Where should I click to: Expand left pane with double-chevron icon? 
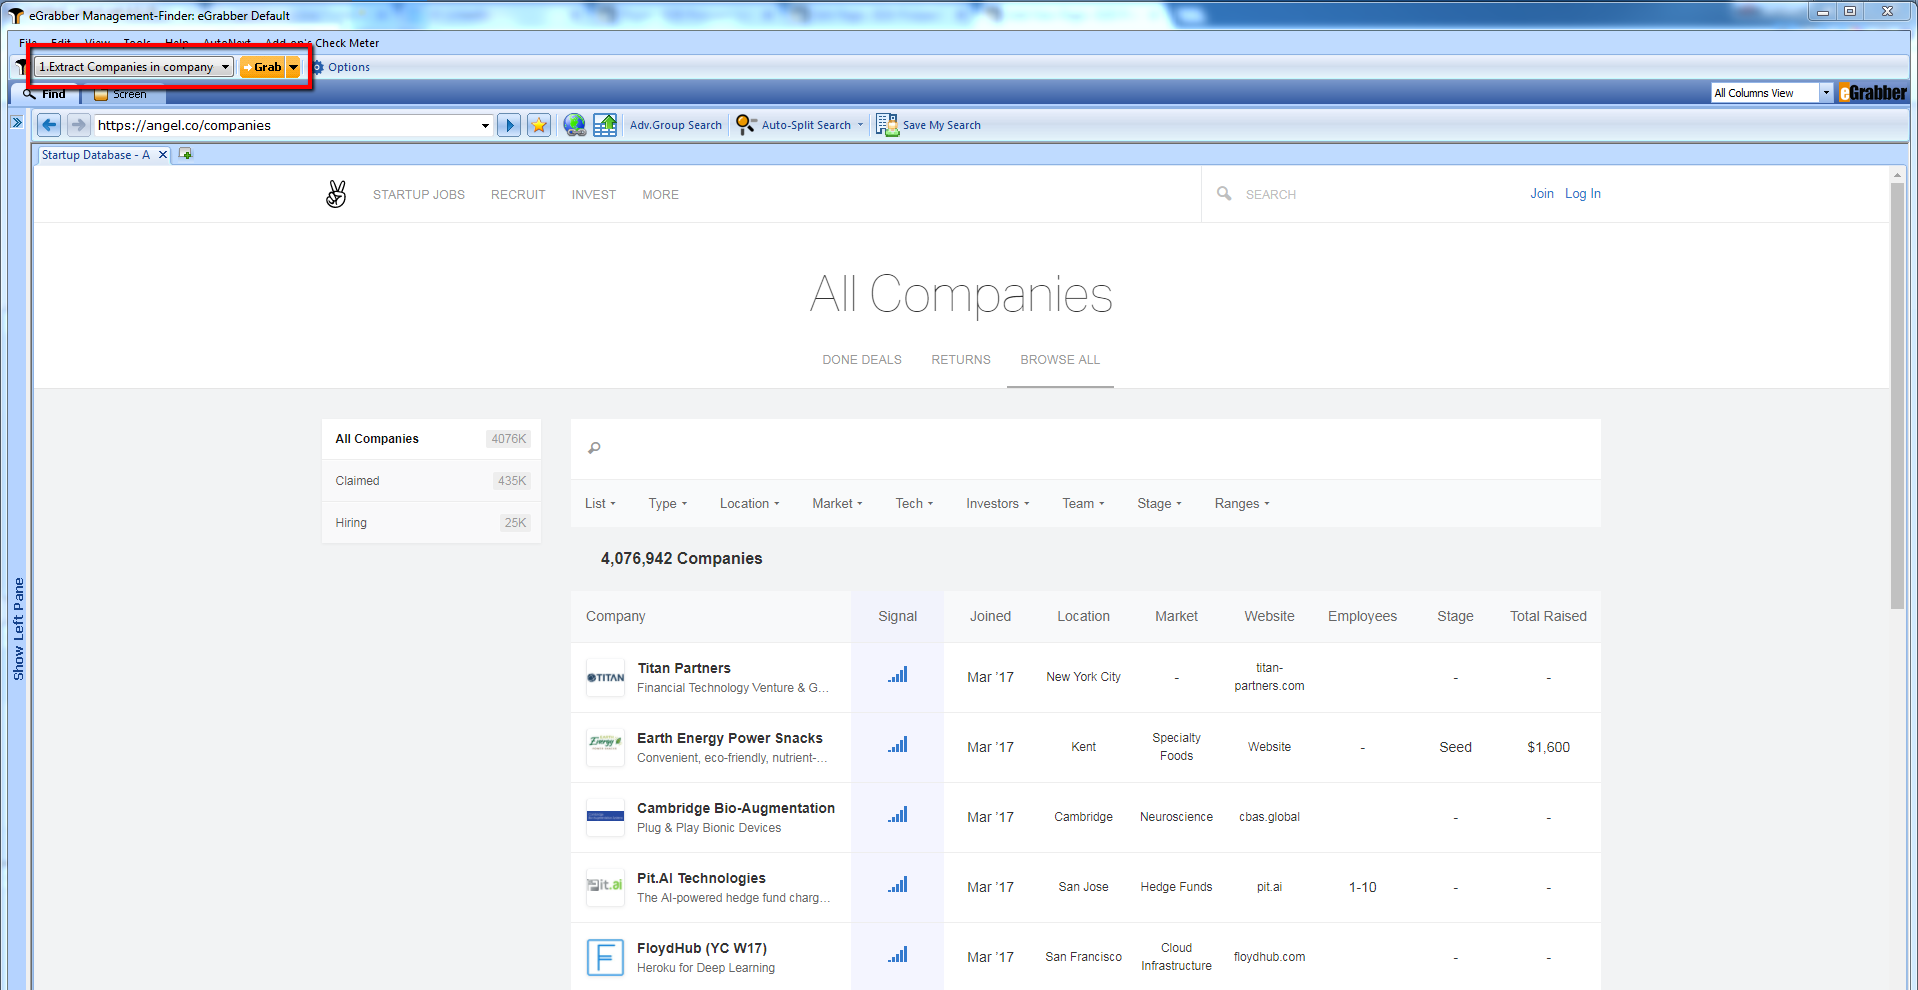17,122
